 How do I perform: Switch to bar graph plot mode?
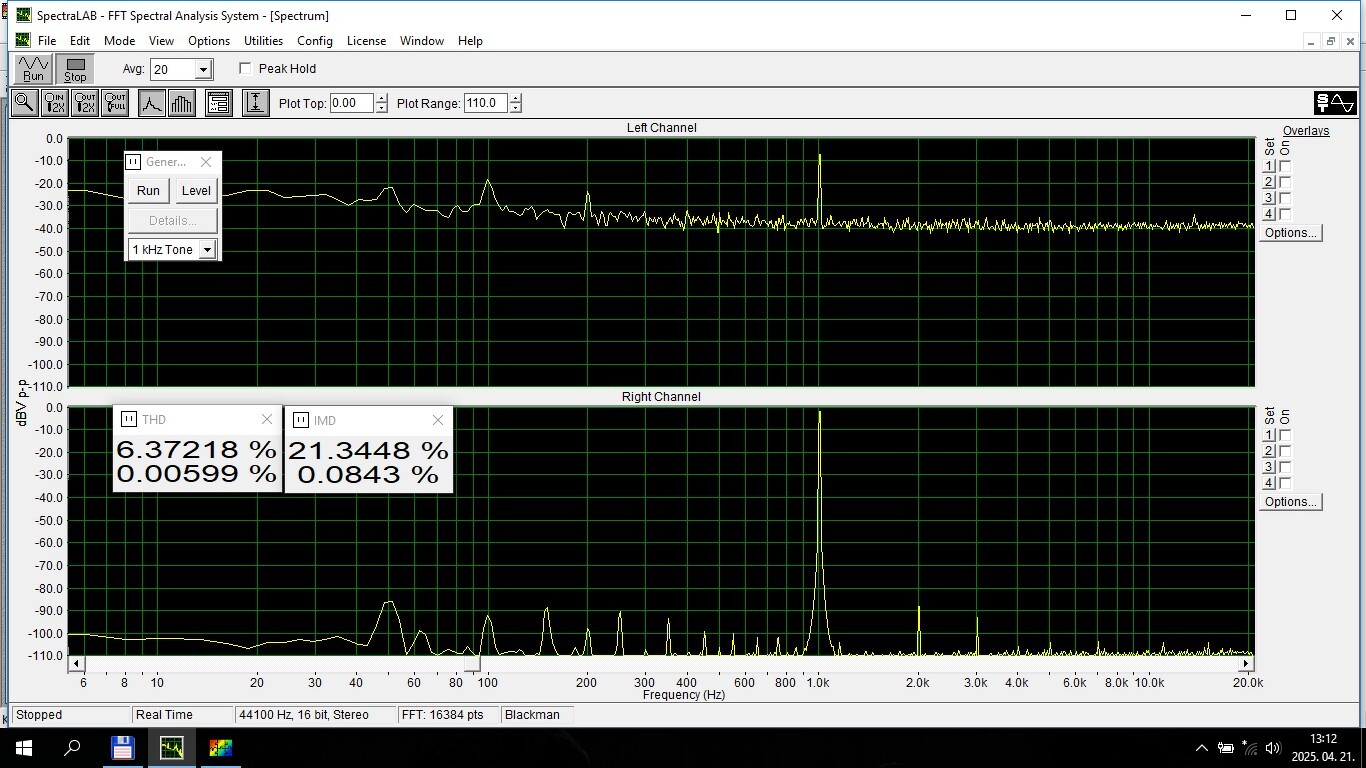pyautogui.click(x=182, y=102)
